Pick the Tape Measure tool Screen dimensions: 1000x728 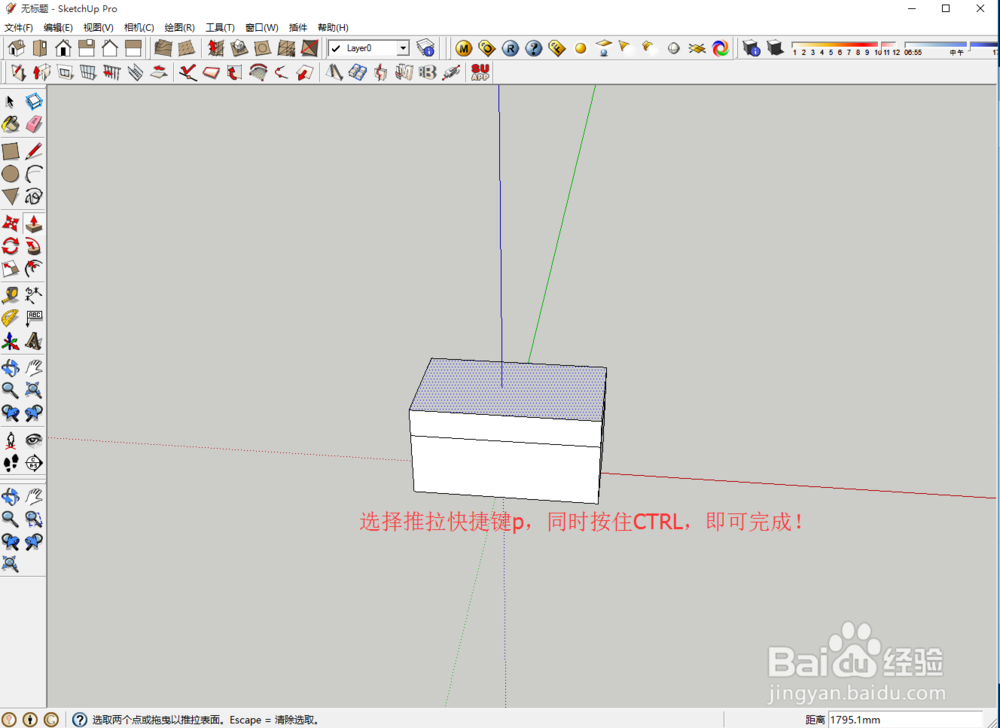(x=10, y=295)
